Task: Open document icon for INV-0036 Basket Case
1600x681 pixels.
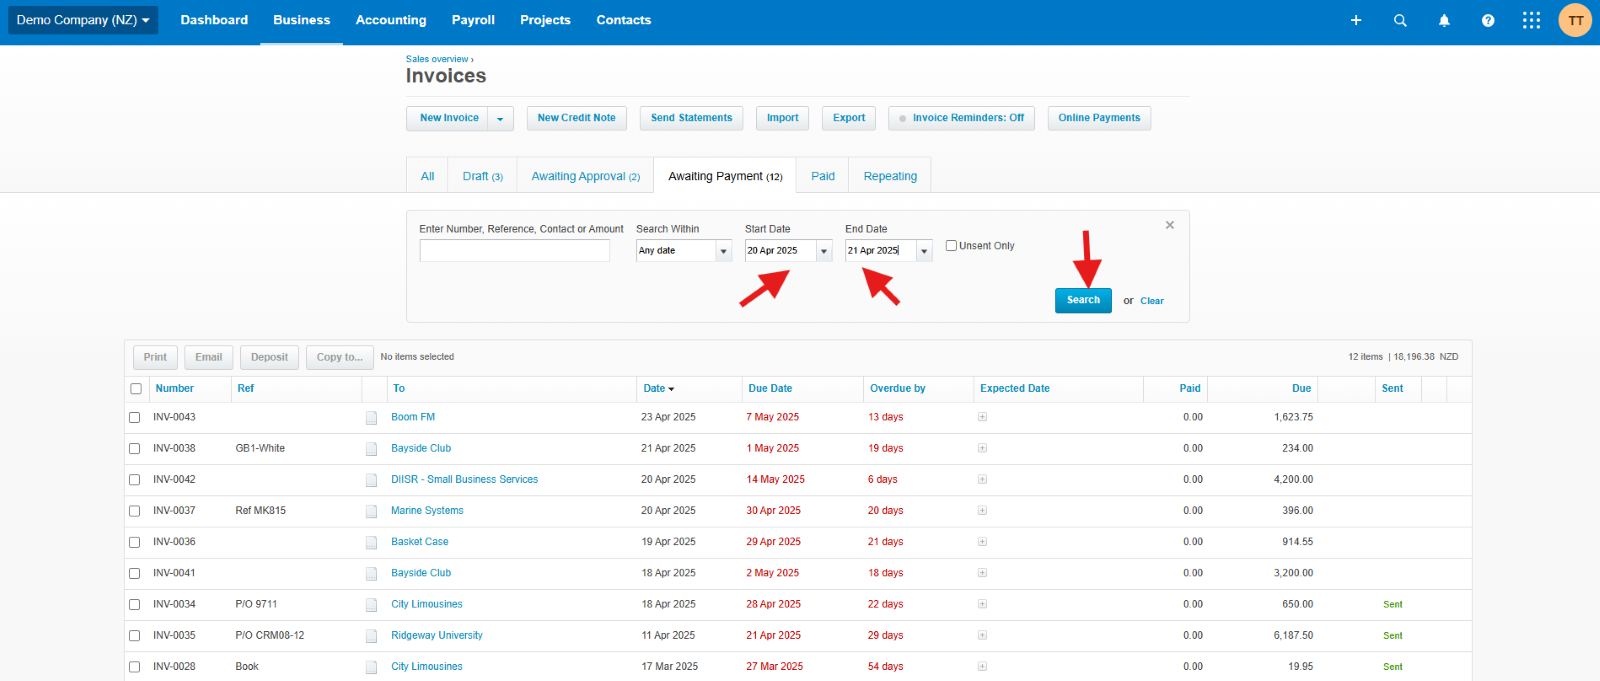Action: tap(371, 542)
